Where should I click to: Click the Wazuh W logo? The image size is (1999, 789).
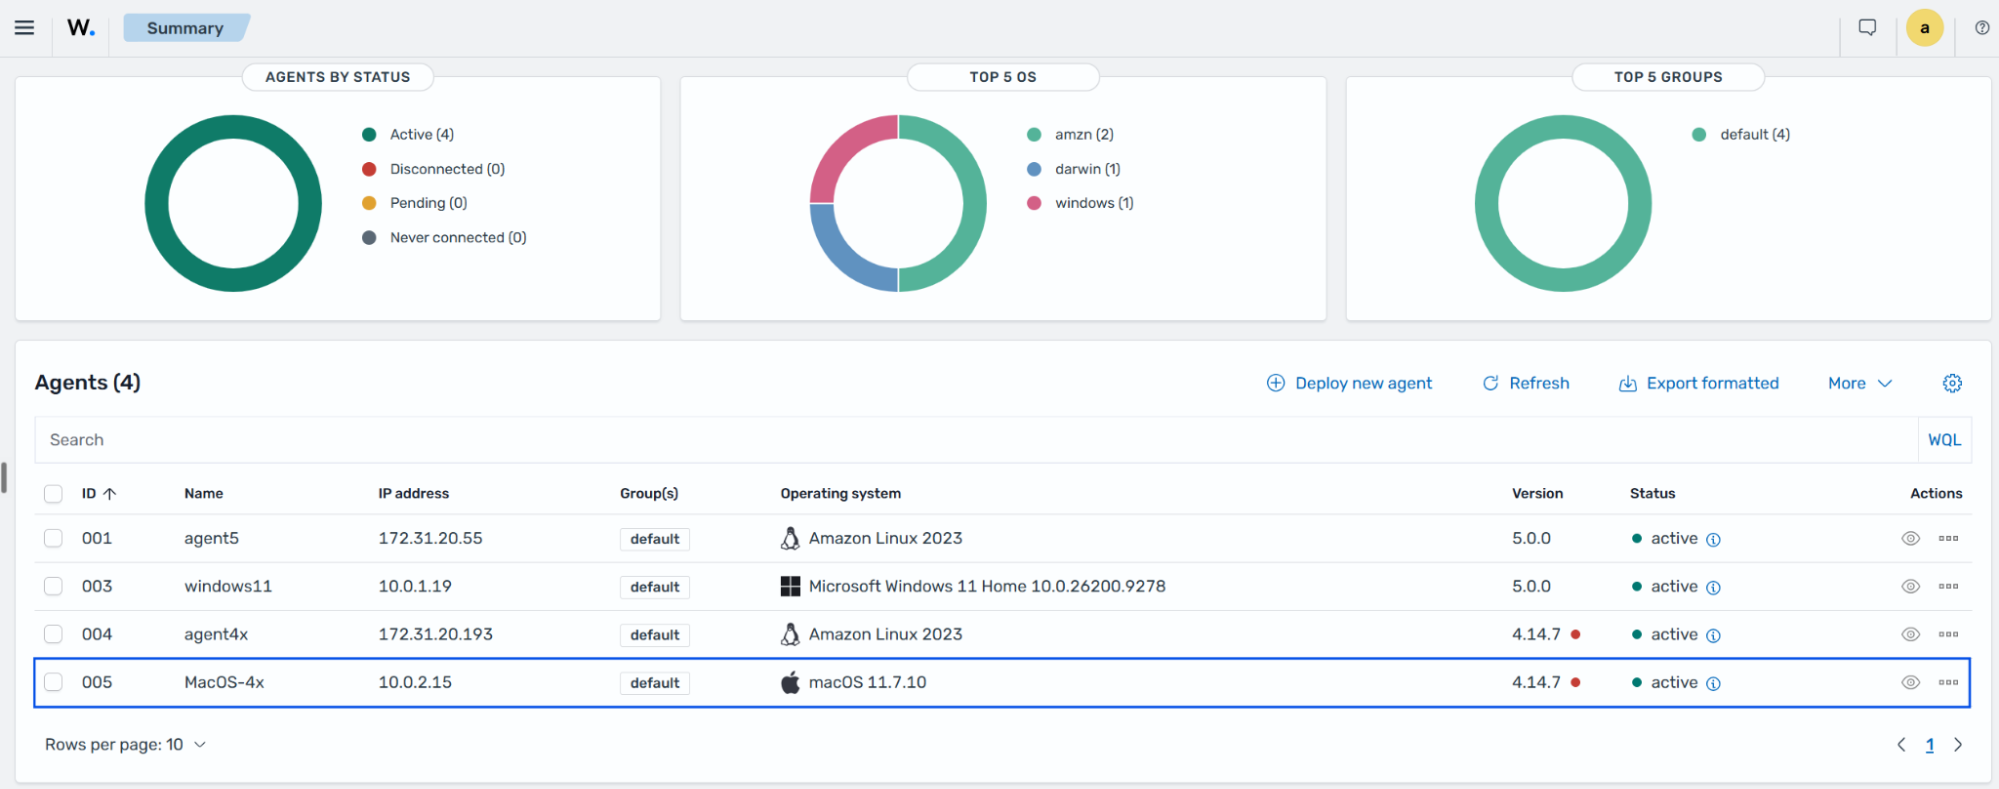click(x=81, y=28)
